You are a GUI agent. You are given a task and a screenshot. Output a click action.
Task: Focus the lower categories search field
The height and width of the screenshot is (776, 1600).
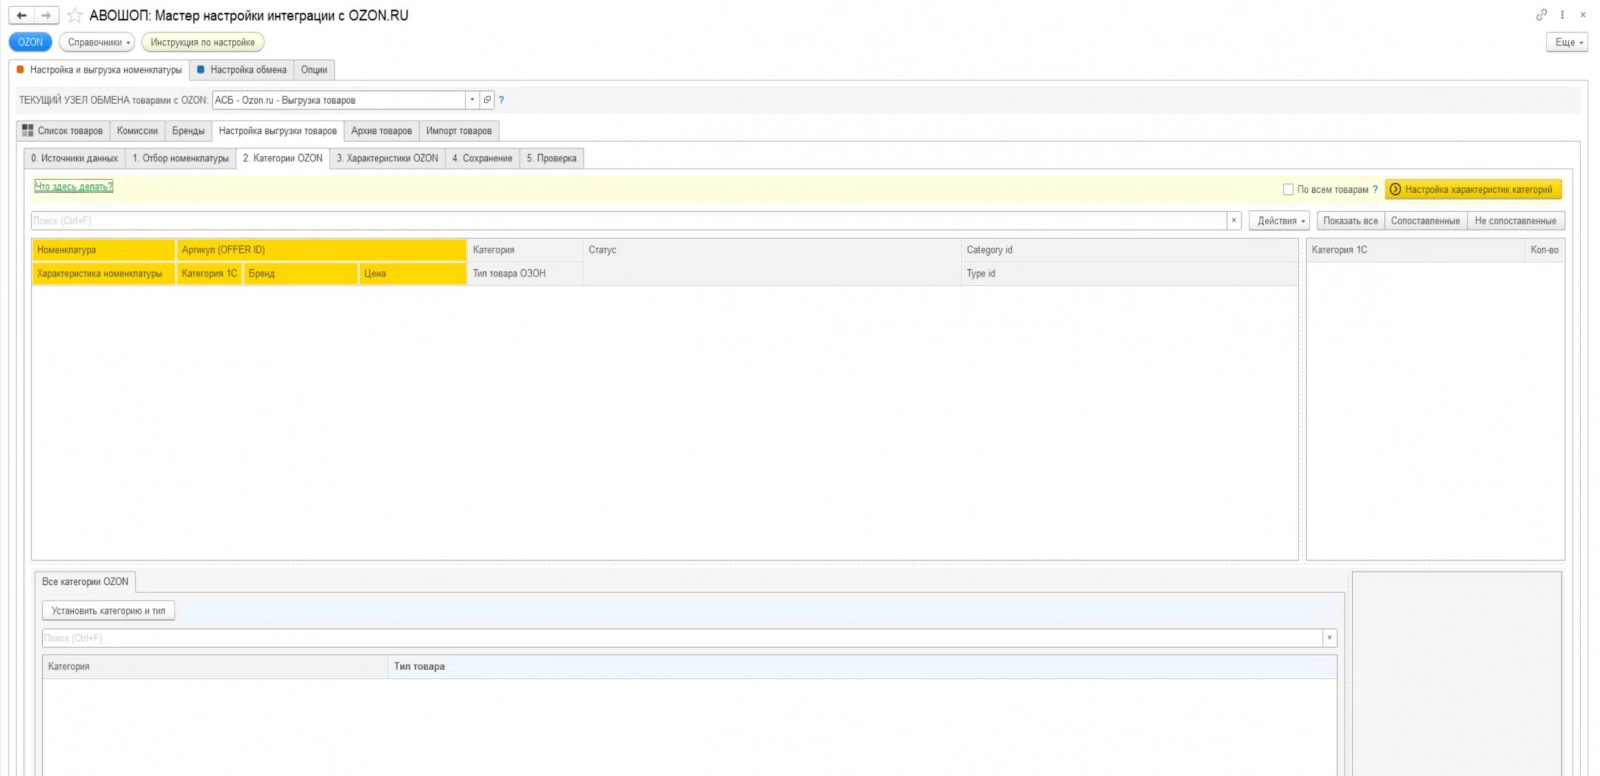coord(682,638)
